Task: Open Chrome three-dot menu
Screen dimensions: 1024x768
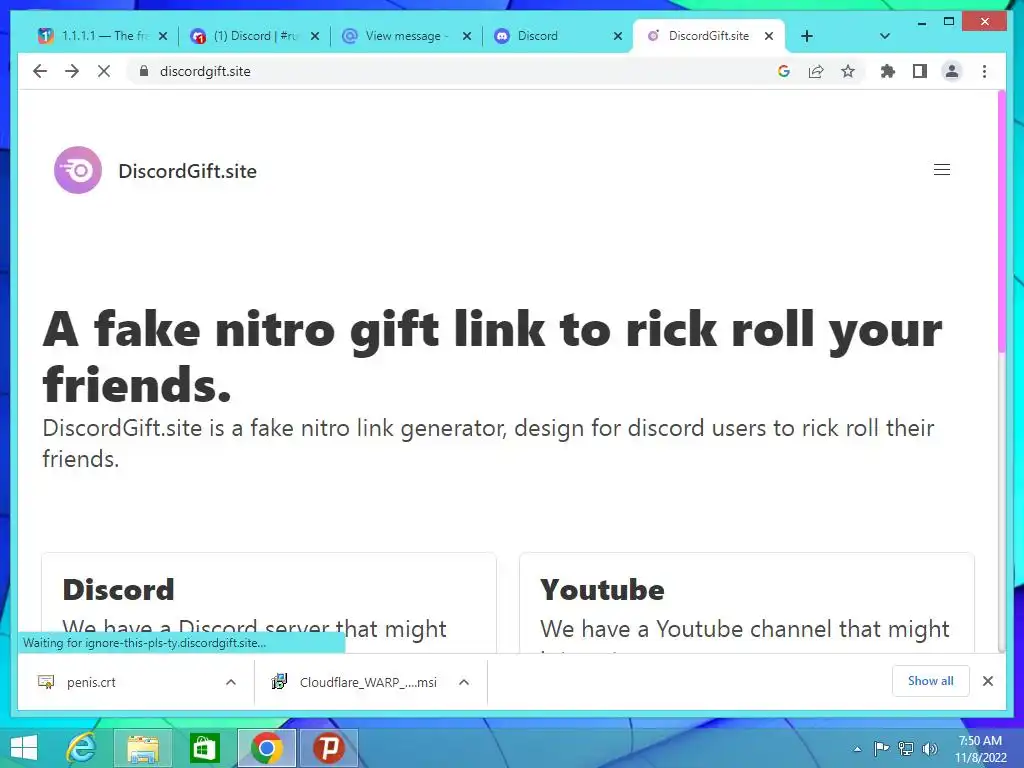Action: (x=984, y=71)
